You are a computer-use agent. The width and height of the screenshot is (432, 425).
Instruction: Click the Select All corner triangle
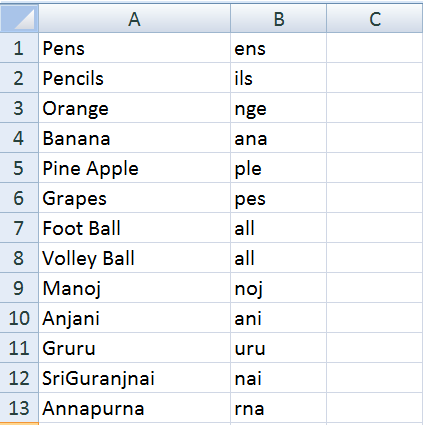coord(19,18)
